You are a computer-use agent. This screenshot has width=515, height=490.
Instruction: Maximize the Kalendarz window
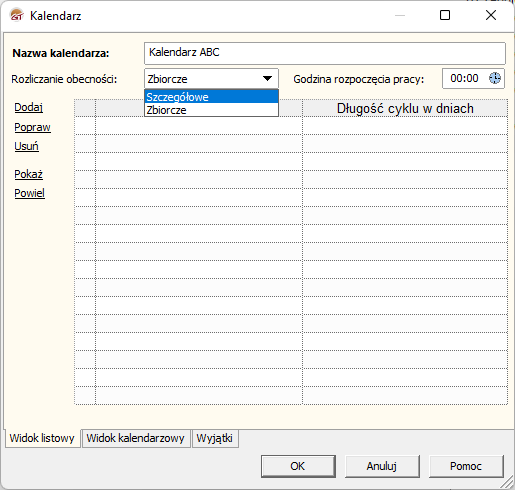point(445,15)
